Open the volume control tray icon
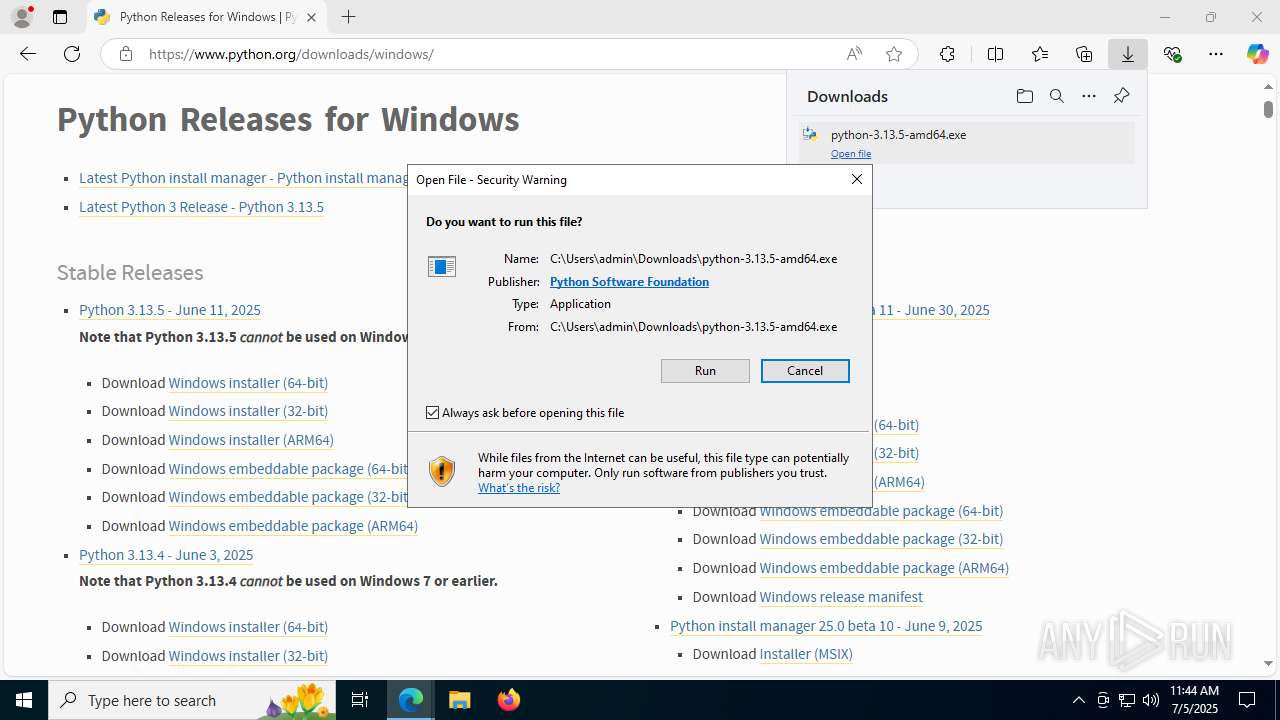 (1151, 700)
